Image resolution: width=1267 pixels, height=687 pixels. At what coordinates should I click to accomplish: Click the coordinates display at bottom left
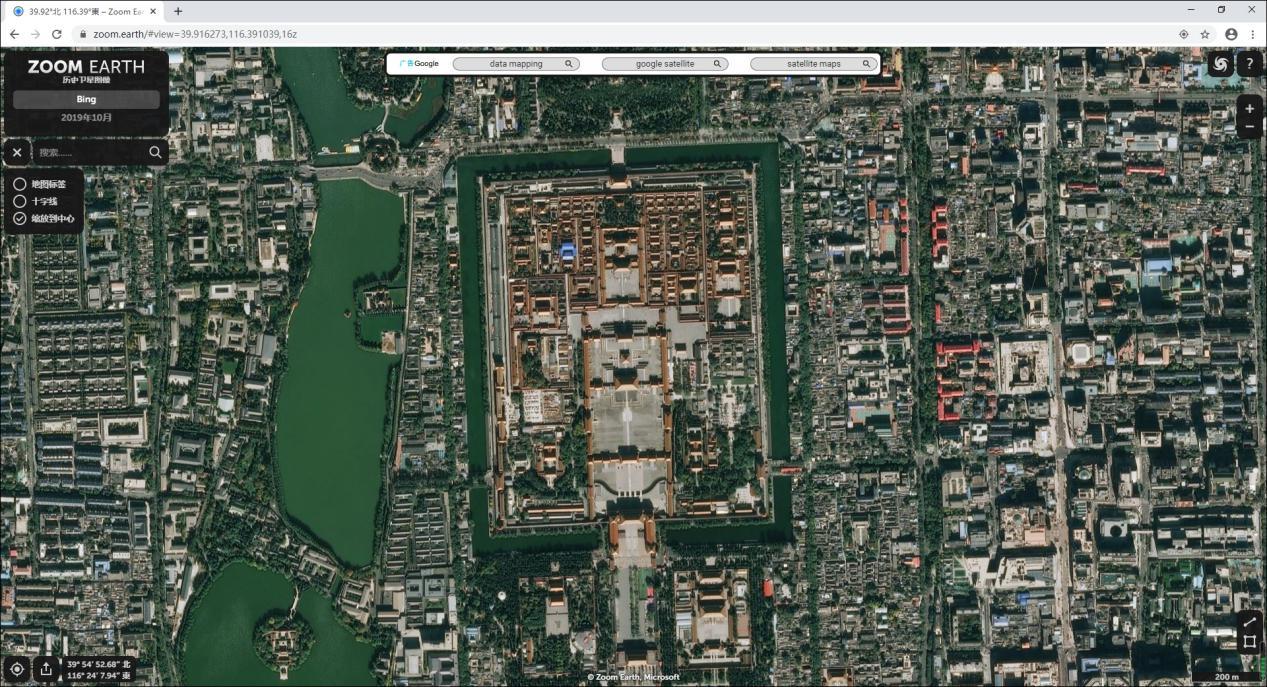click(97, 670)
